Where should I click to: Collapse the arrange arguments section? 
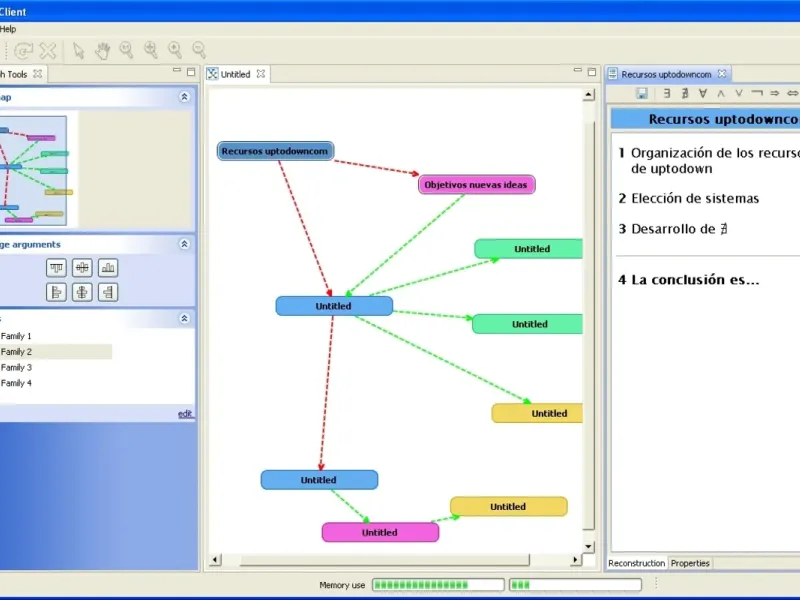tap(185, 244)
